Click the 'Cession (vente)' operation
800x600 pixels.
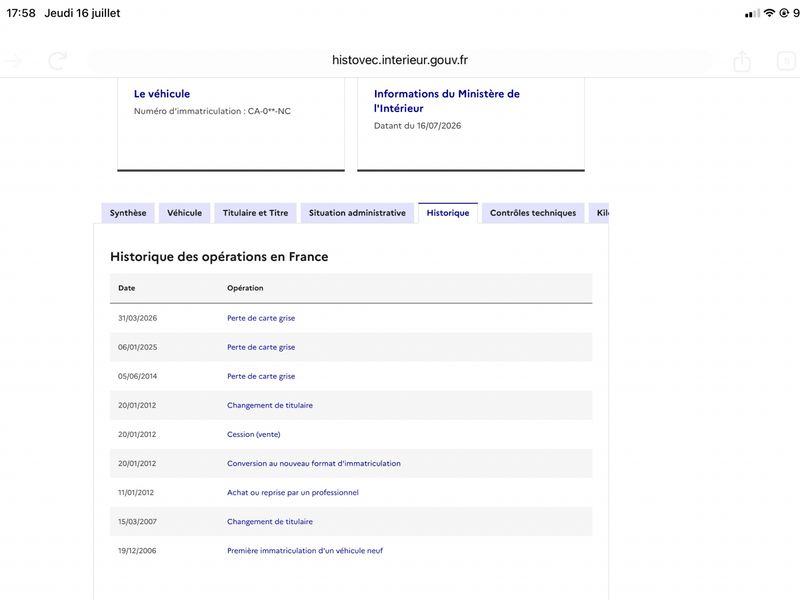[254, 434]
